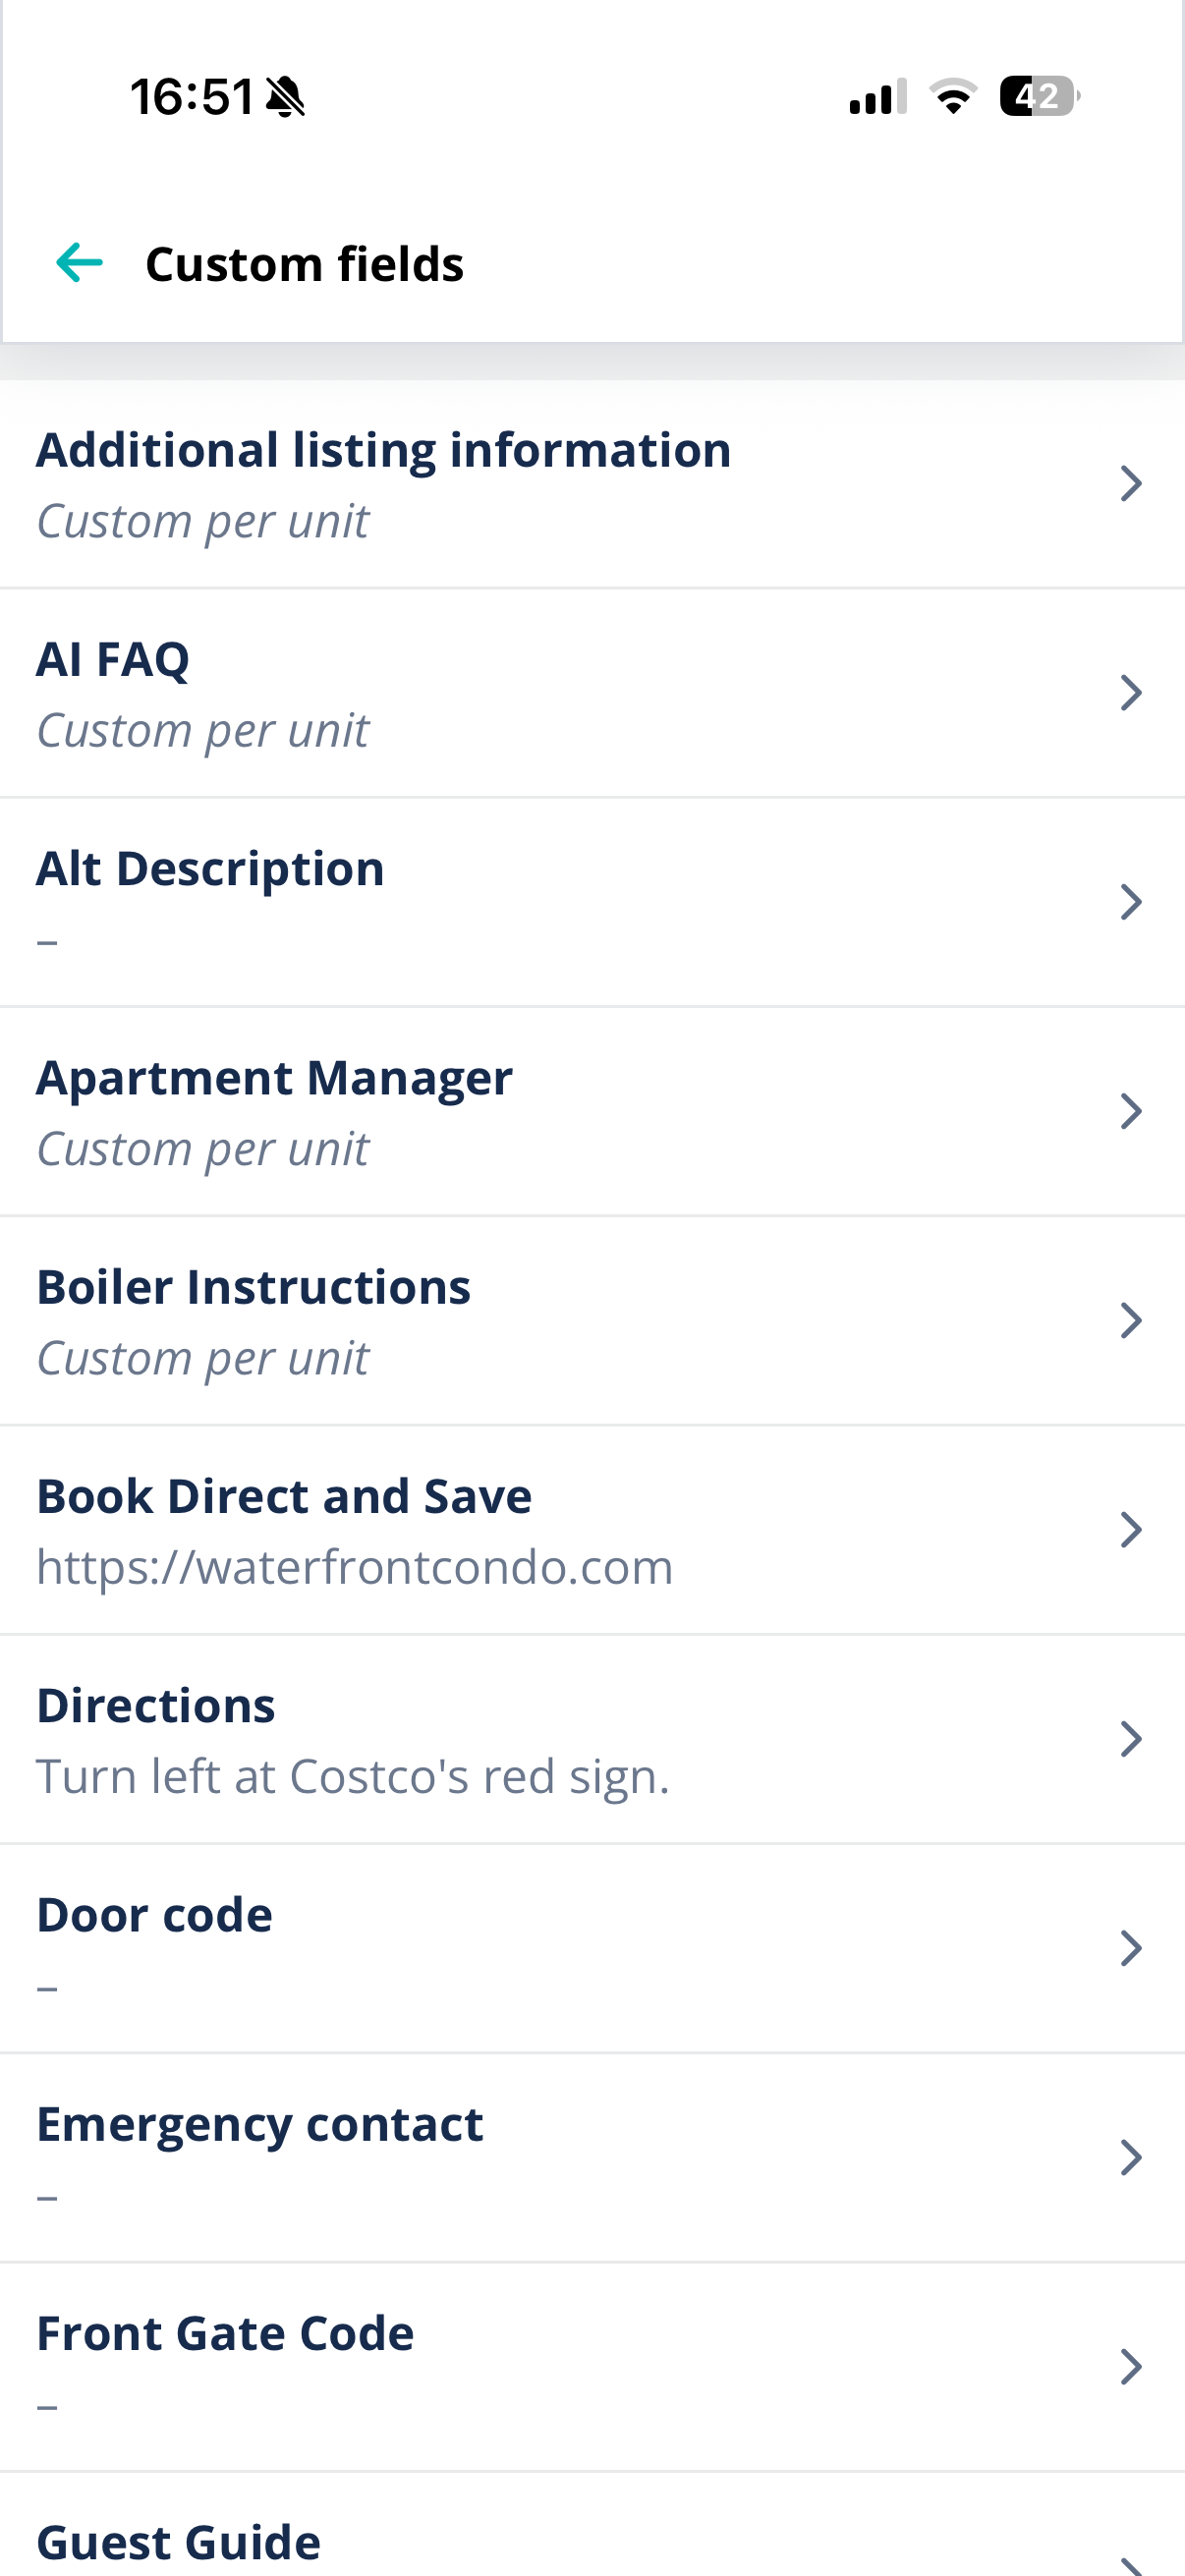Tap chevron beside Alt Description
Image resolution: width=1185 pixels, height=2576 pixels.
pos(1131,902)
